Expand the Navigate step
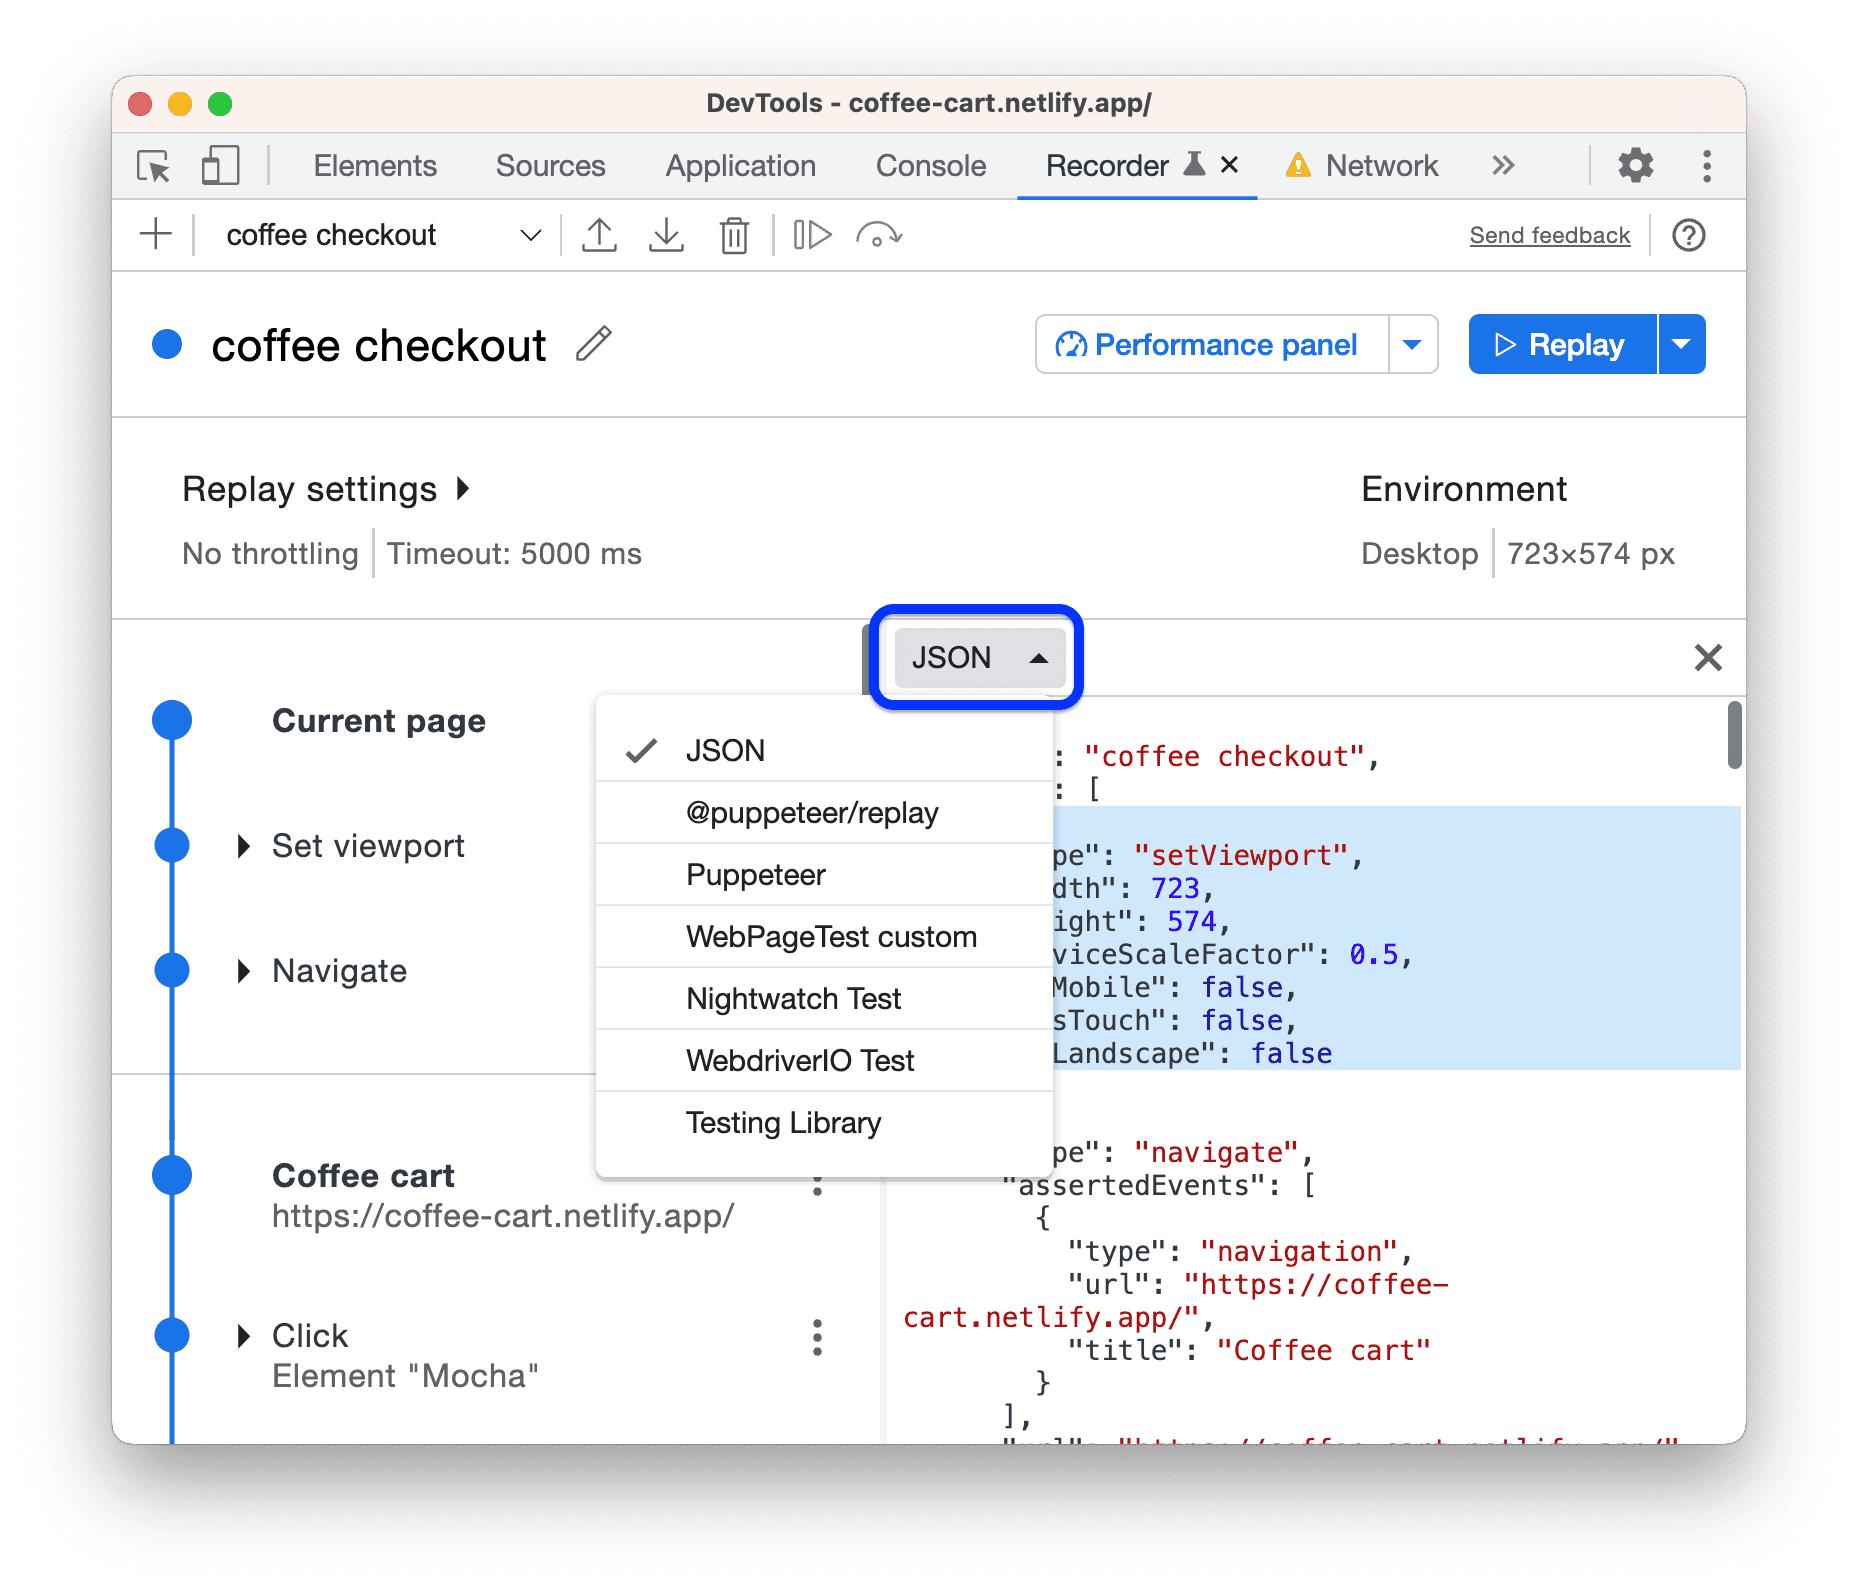The height and width of the screenshot is (1592, 1858). (243, 970)
